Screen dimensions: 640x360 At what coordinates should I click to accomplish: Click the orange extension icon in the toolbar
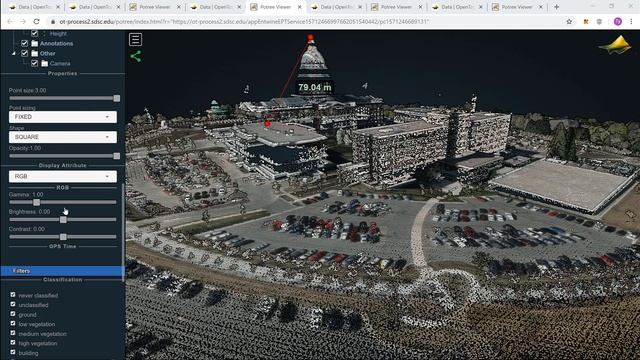[x=586, y=22]
